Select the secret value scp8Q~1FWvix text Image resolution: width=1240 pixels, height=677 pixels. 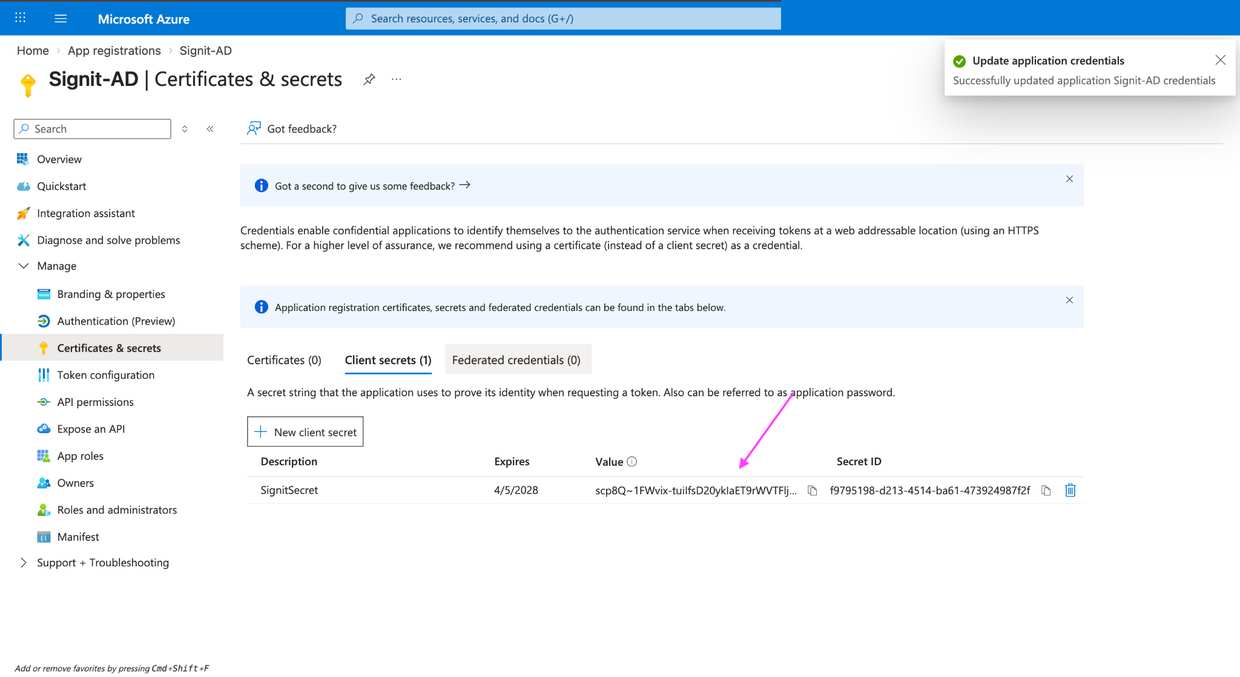(x=697, y=490)
